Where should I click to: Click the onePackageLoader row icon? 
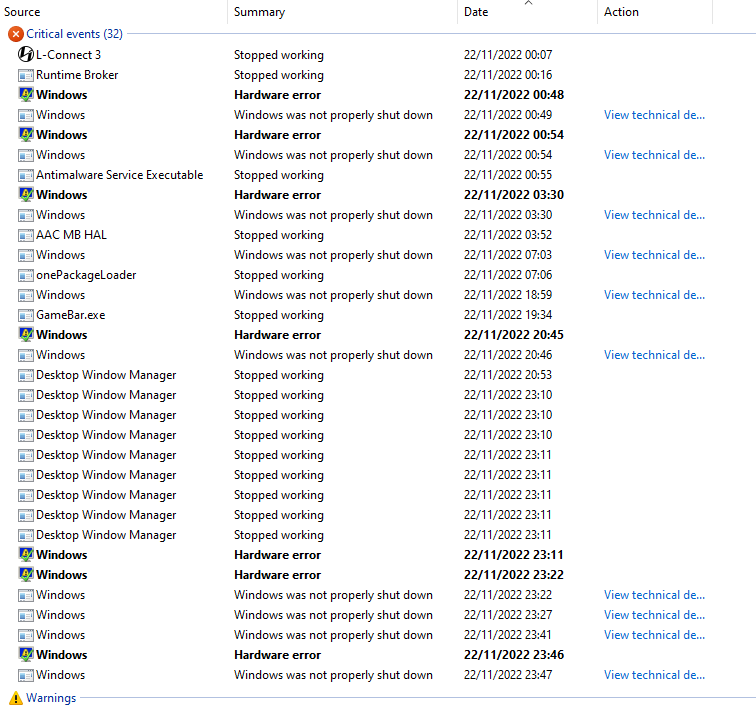(26, 275)
